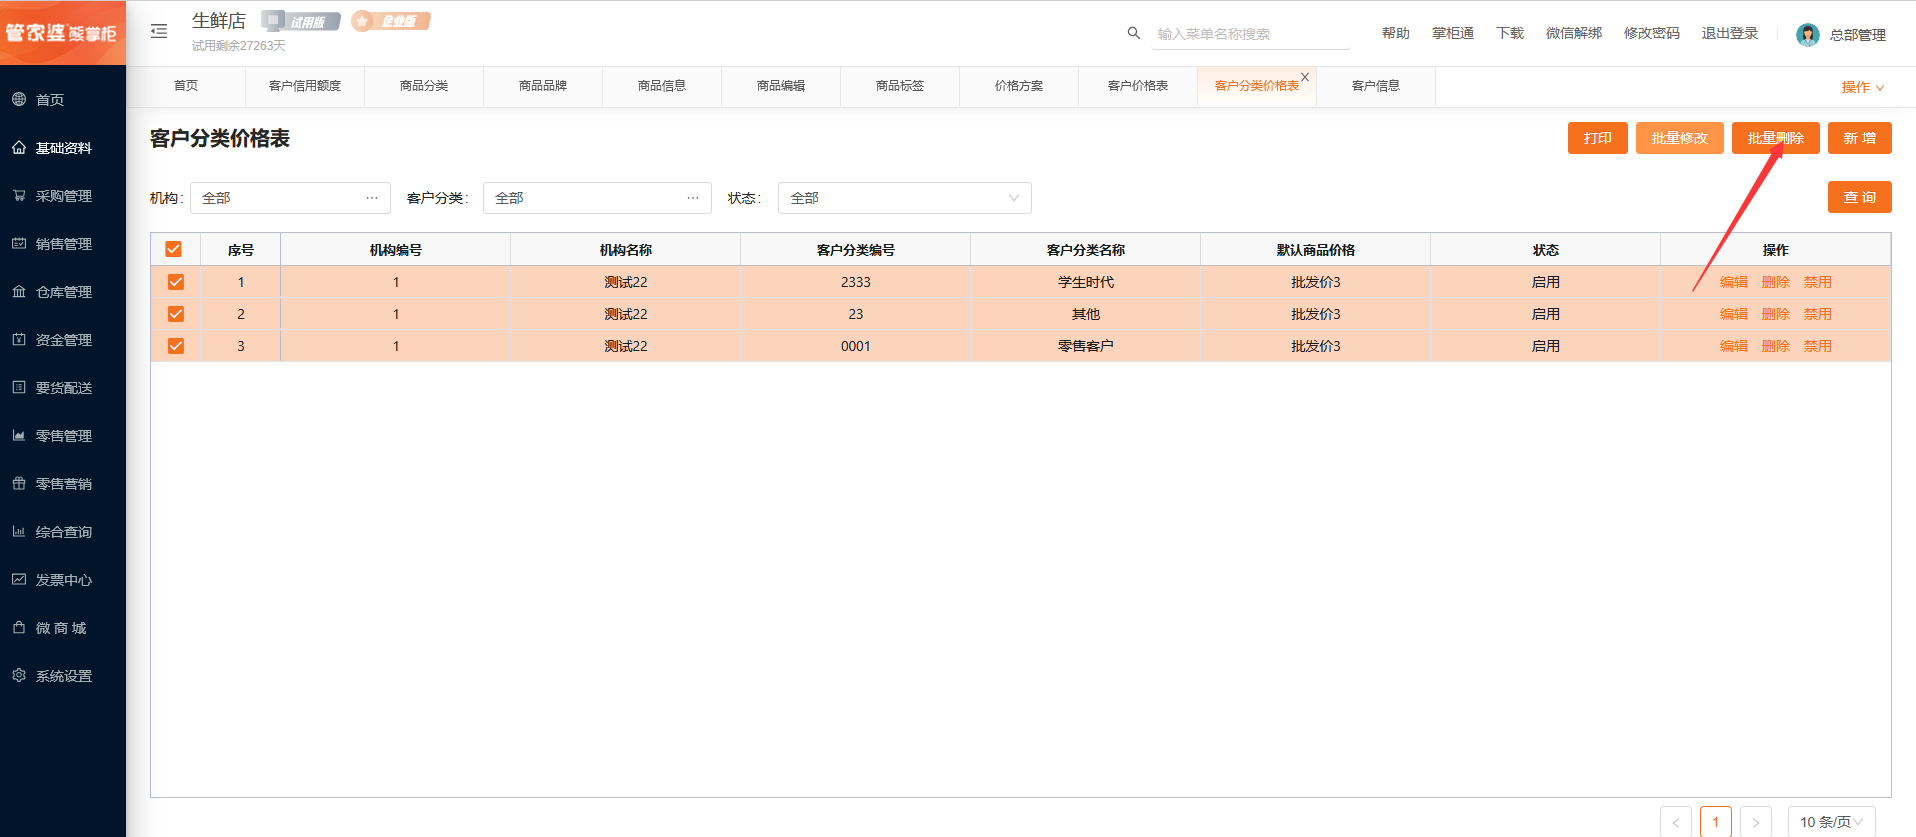Click 禁用 for the 学生时代 row

click(1818, 282)
